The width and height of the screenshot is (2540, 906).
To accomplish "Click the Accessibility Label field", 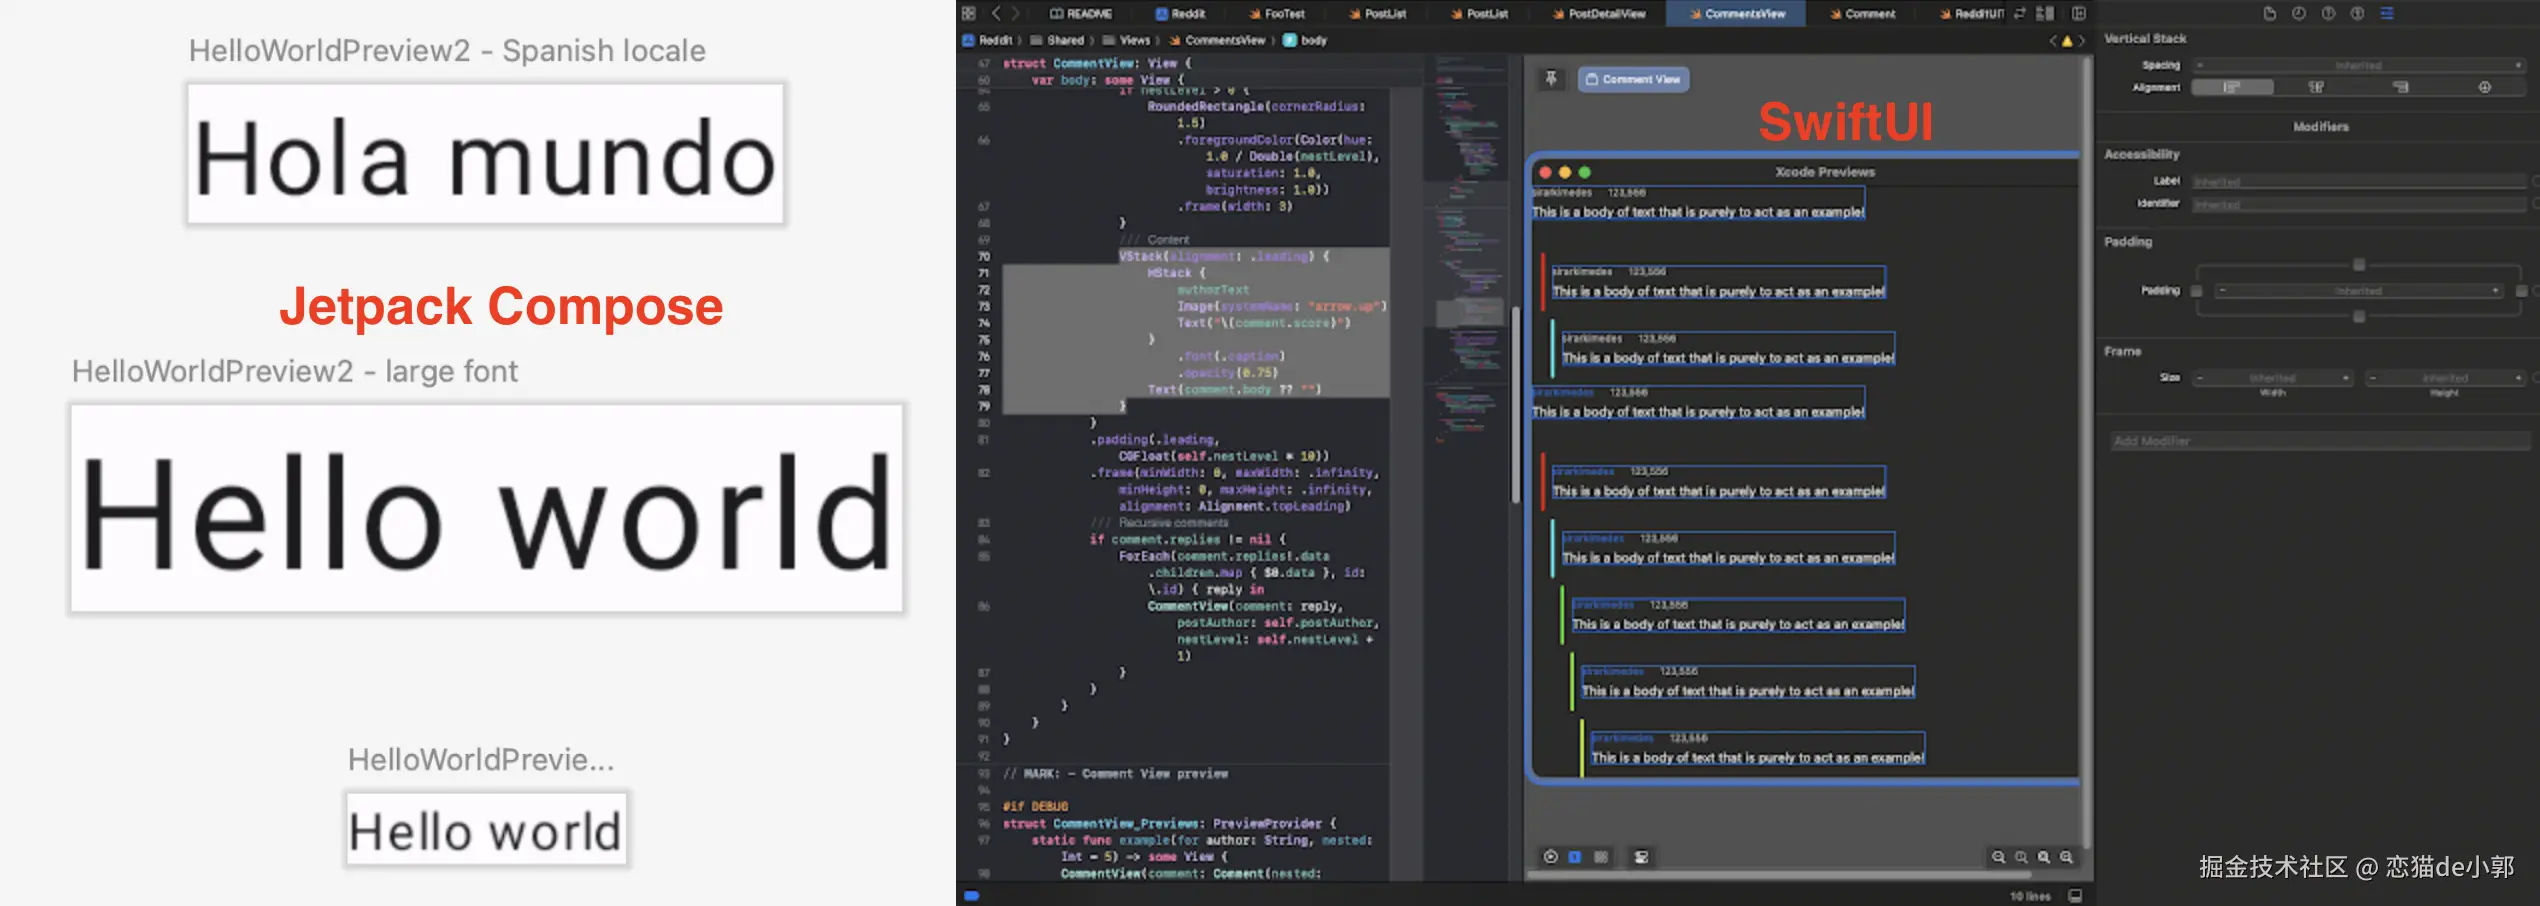I will point(2359,182).
